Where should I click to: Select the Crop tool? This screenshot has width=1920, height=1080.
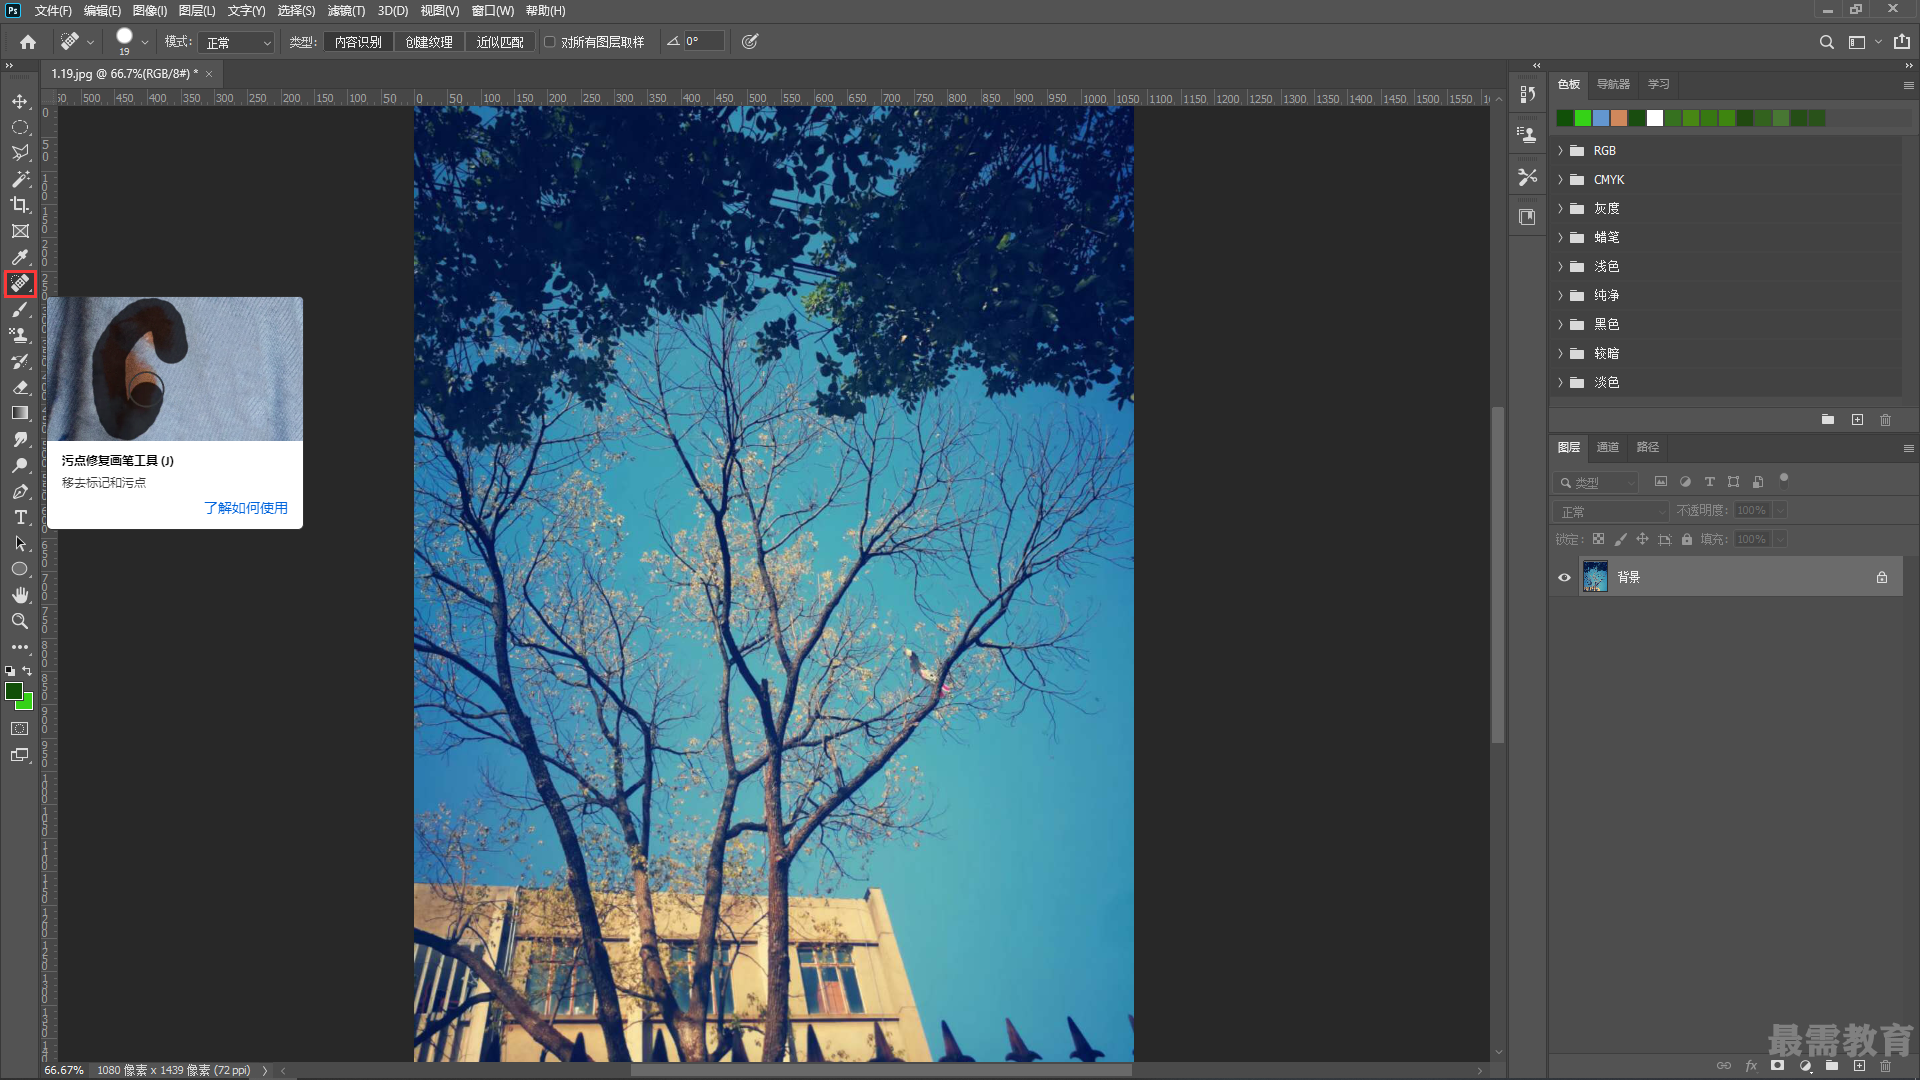click(x=20, y=205)
